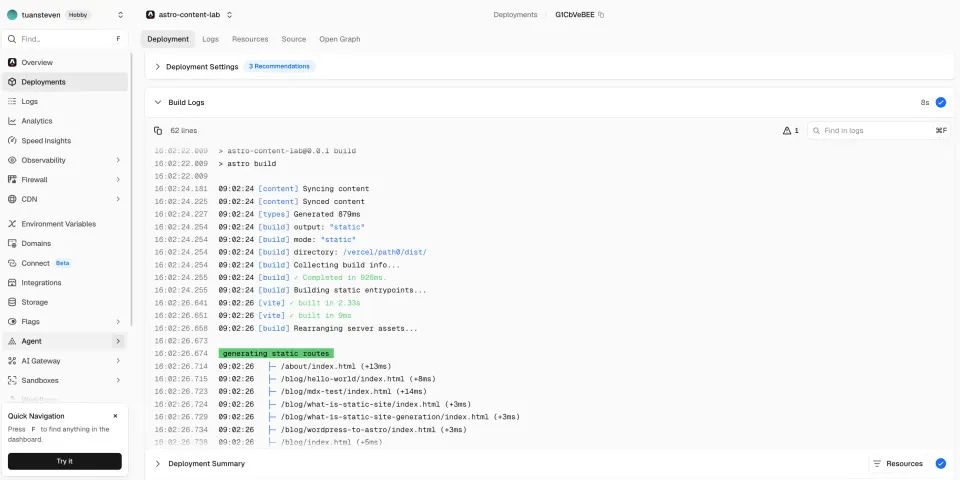Copy deployment ID G1CbVeBEE
Screen dimensions: 960x480
[x=601, y=15]
